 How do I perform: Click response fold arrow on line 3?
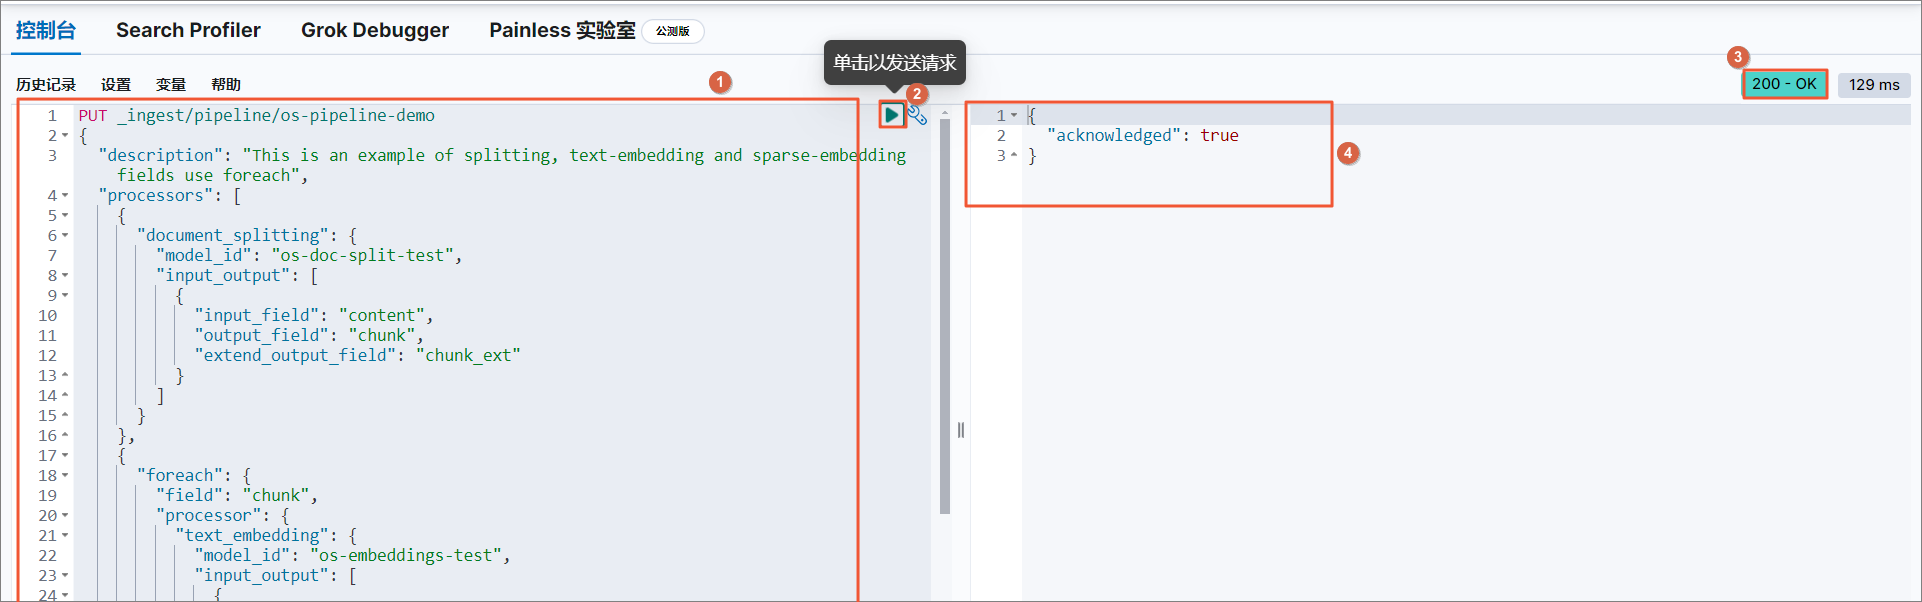tap(1014, 156)
